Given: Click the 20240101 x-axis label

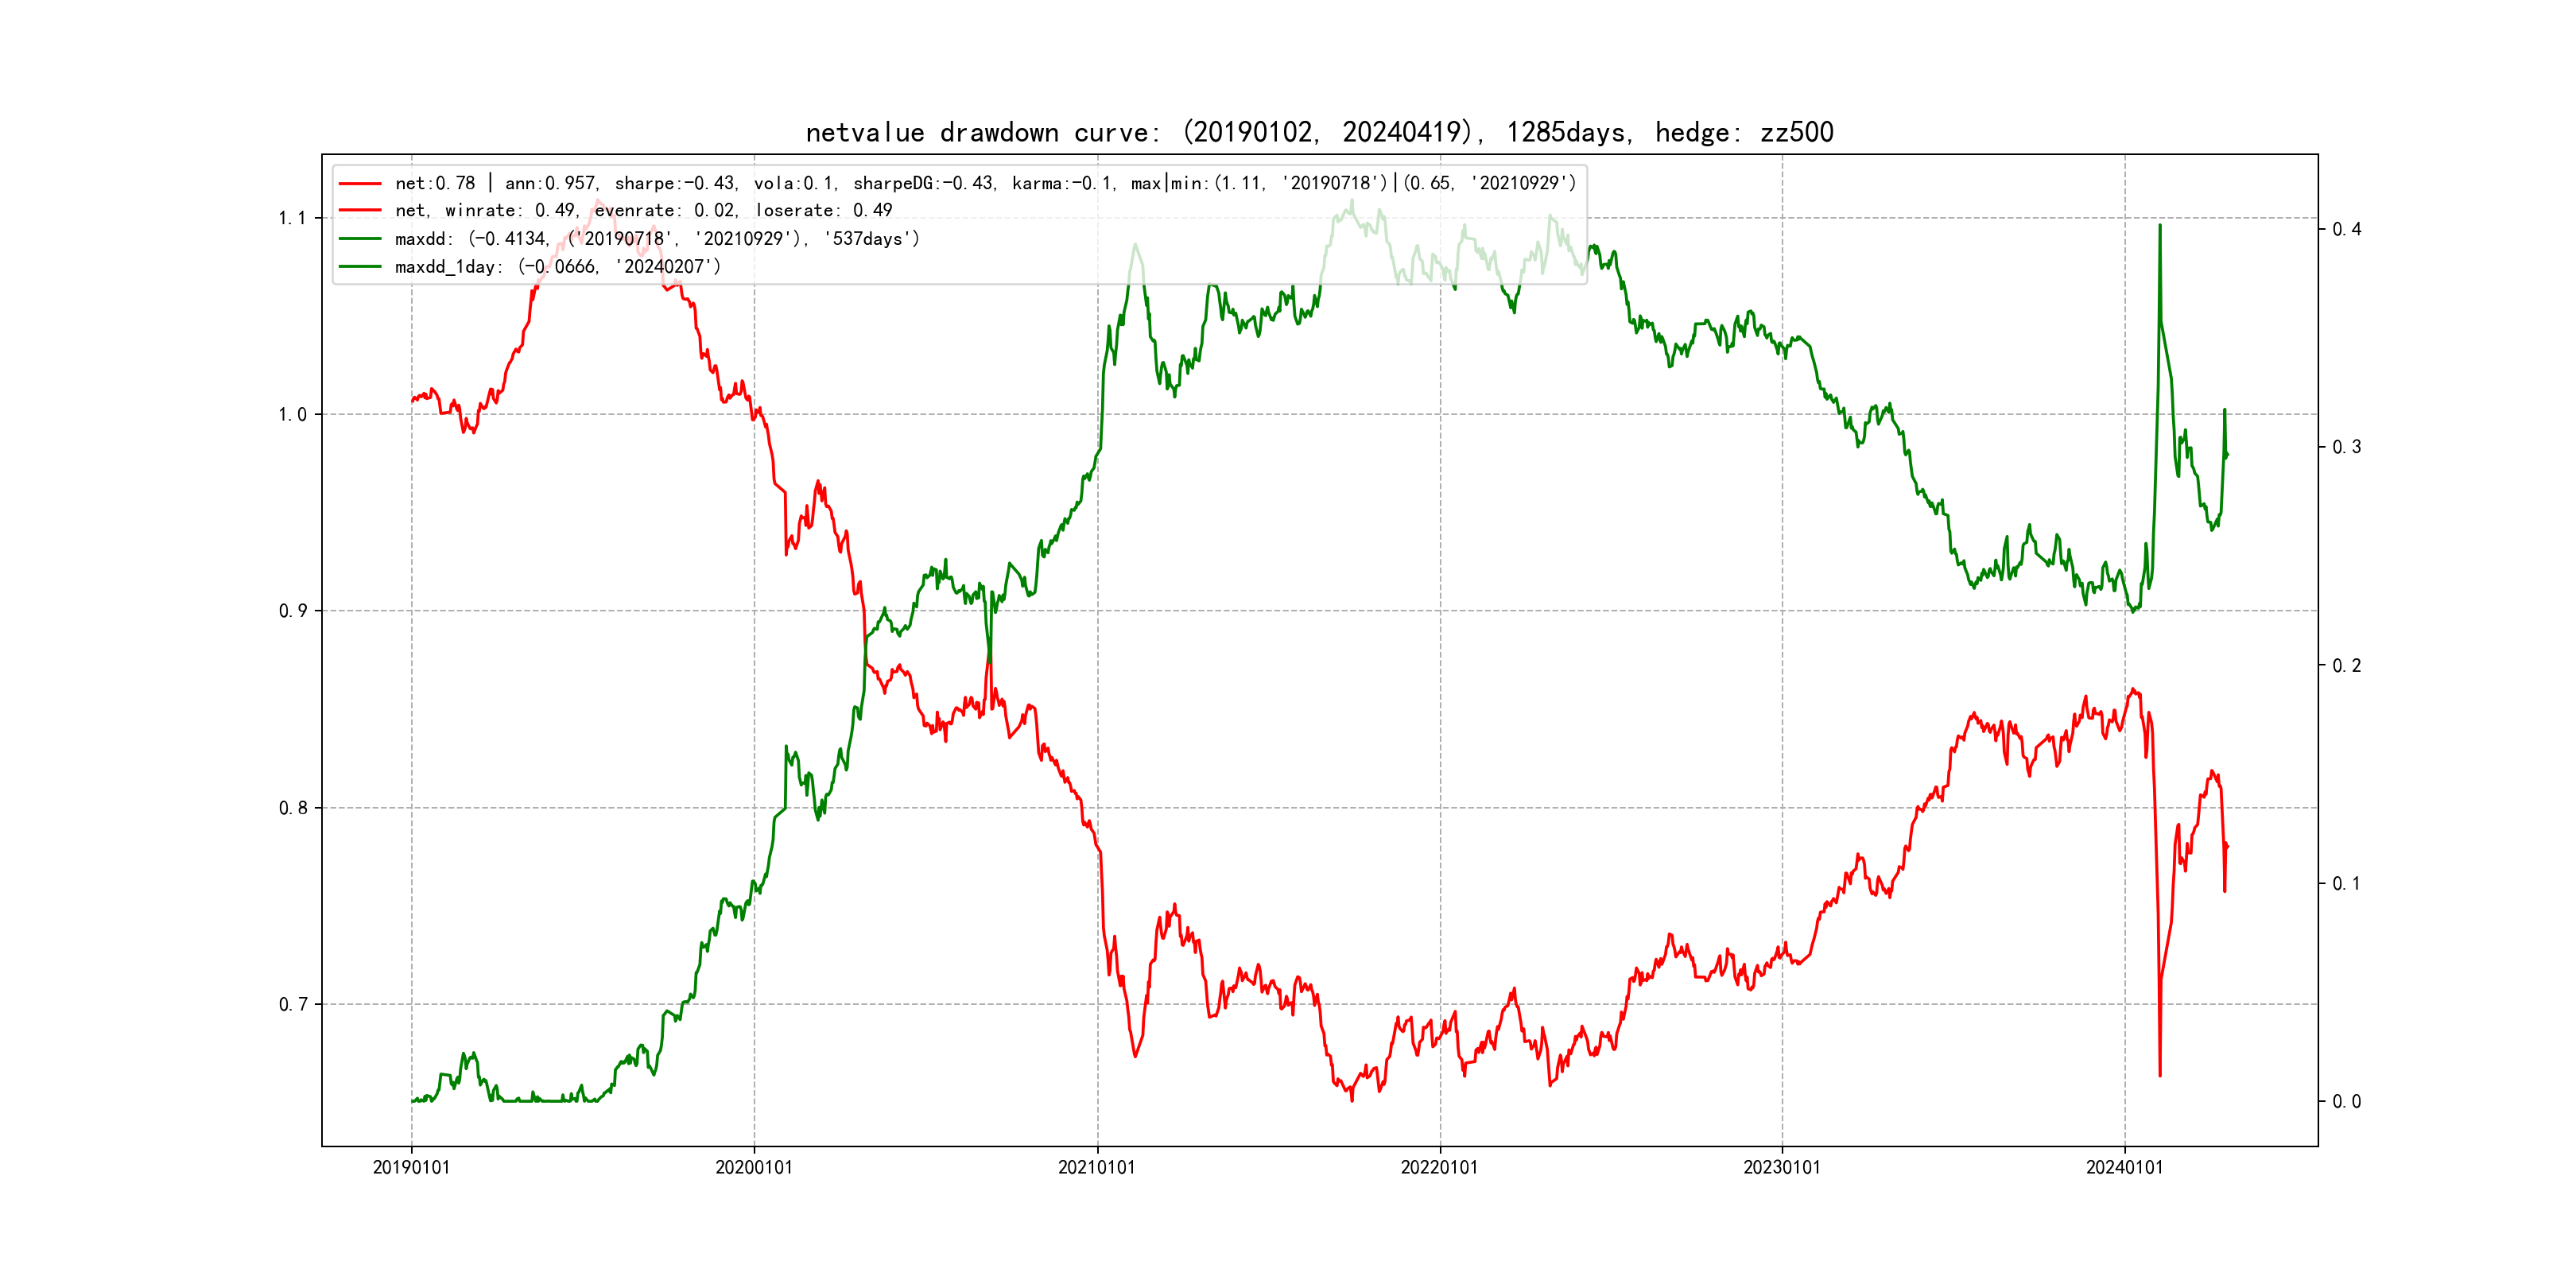Looking at the screenshot, I should (2124, 1167).
